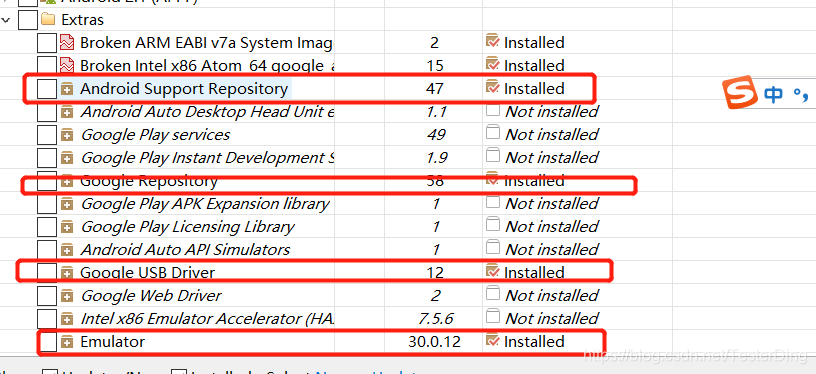Click the Google Play Instant Development package icon
This screenshot has height=374, width=816.
[67, 158]
